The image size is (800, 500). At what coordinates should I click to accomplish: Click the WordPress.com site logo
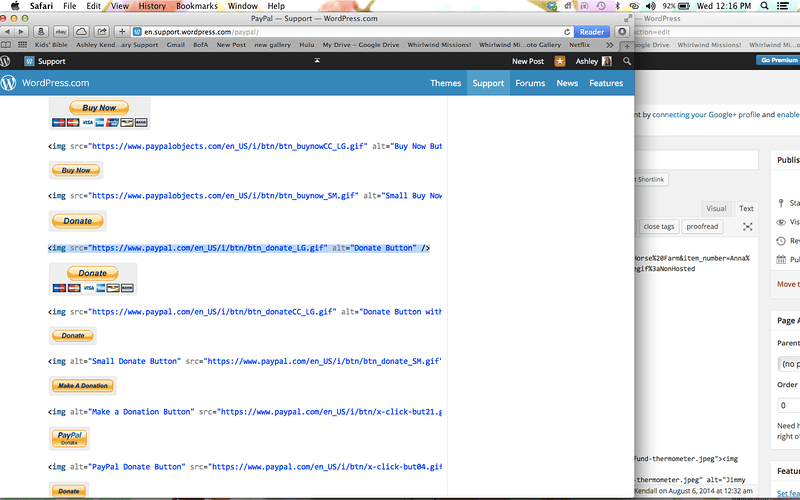coord(45,83)
